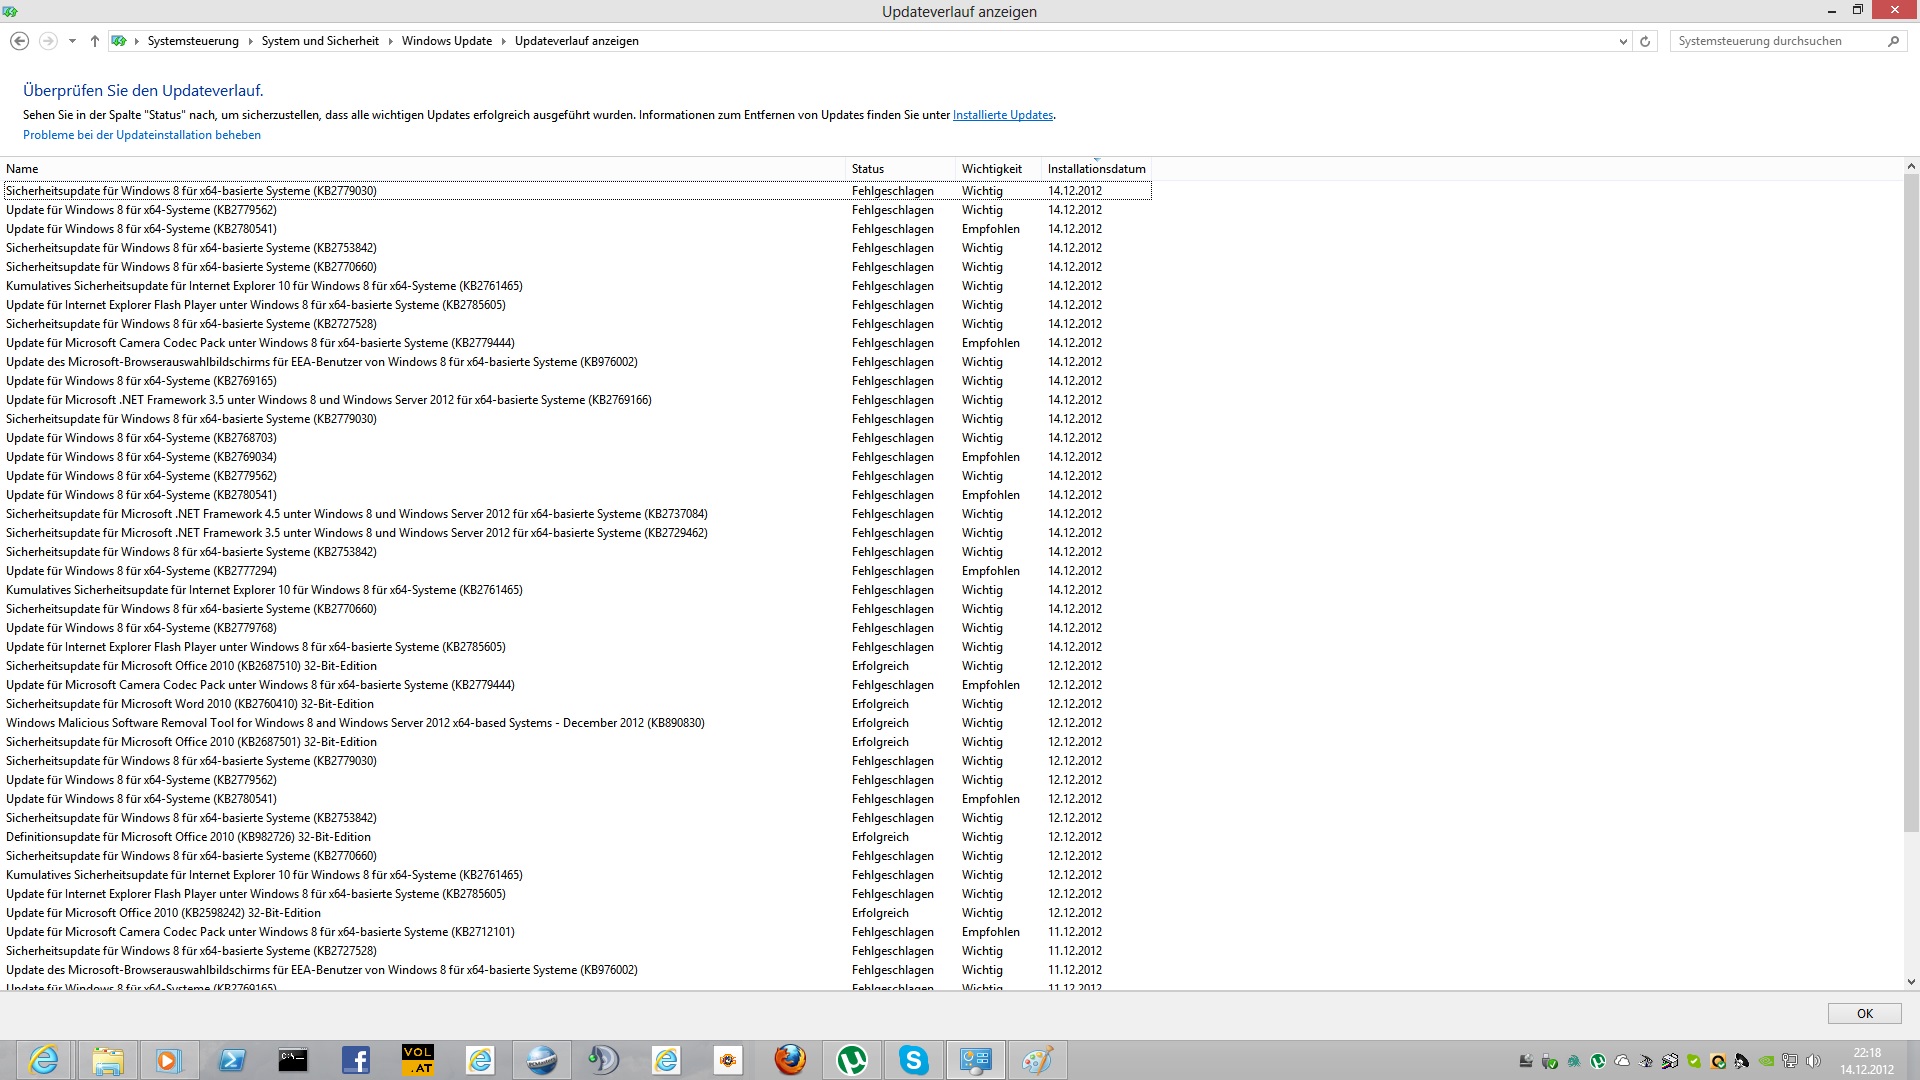Screen dimensions: 1920x1080
Task: Select the Definitionsupdate für Office 2010 KB982726 row
Action: pos(577,837)
